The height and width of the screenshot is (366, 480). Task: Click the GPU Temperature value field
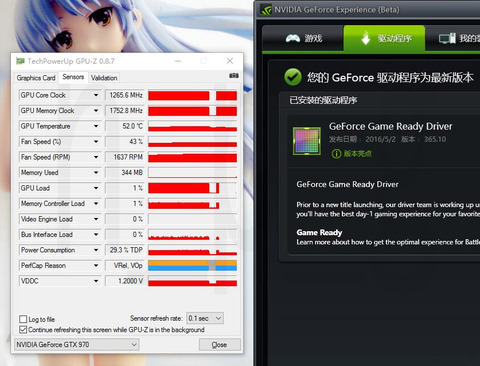[x=125, y=126]
